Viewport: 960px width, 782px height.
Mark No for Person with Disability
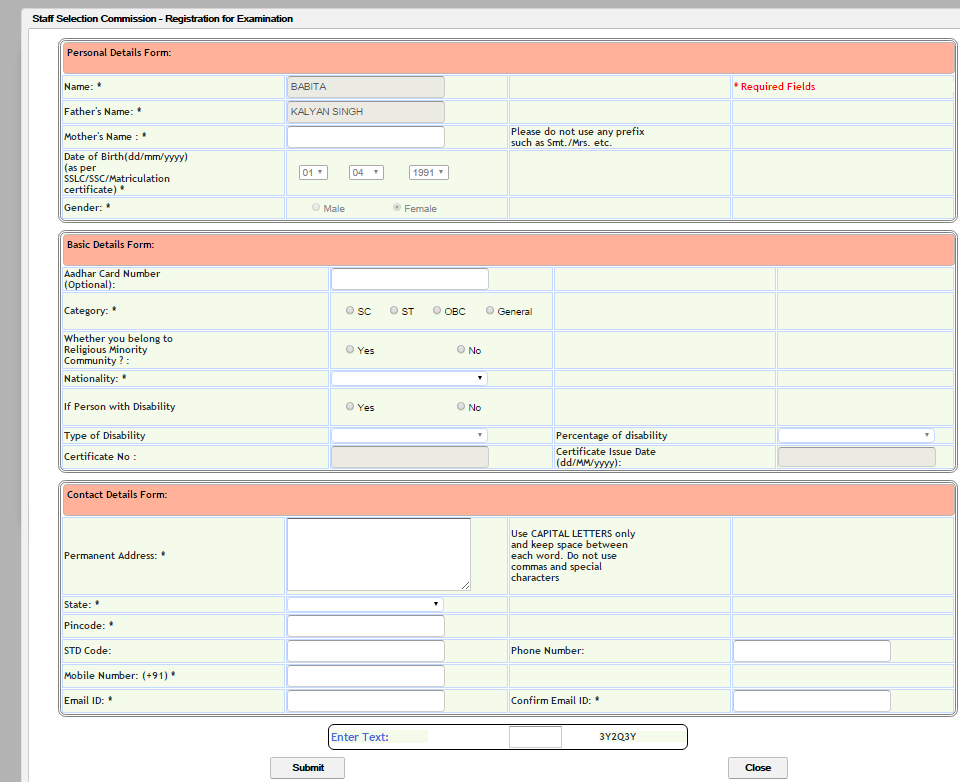[460, 406]
